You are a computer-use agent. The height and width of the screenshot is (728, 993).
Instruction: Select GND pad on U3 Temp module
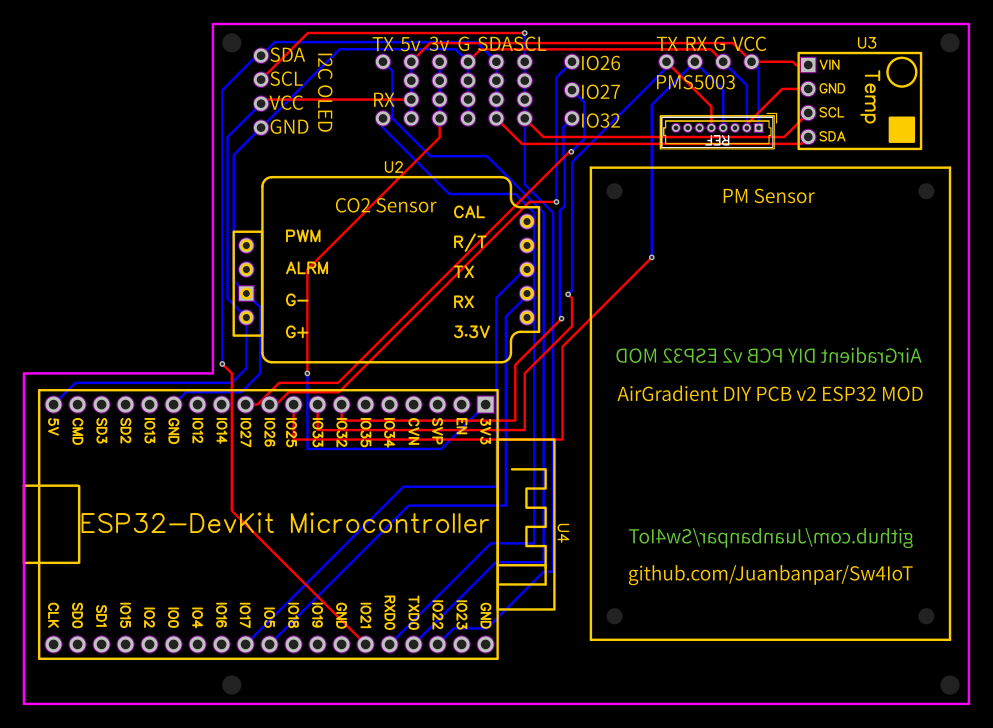click(x=808, y=89)
